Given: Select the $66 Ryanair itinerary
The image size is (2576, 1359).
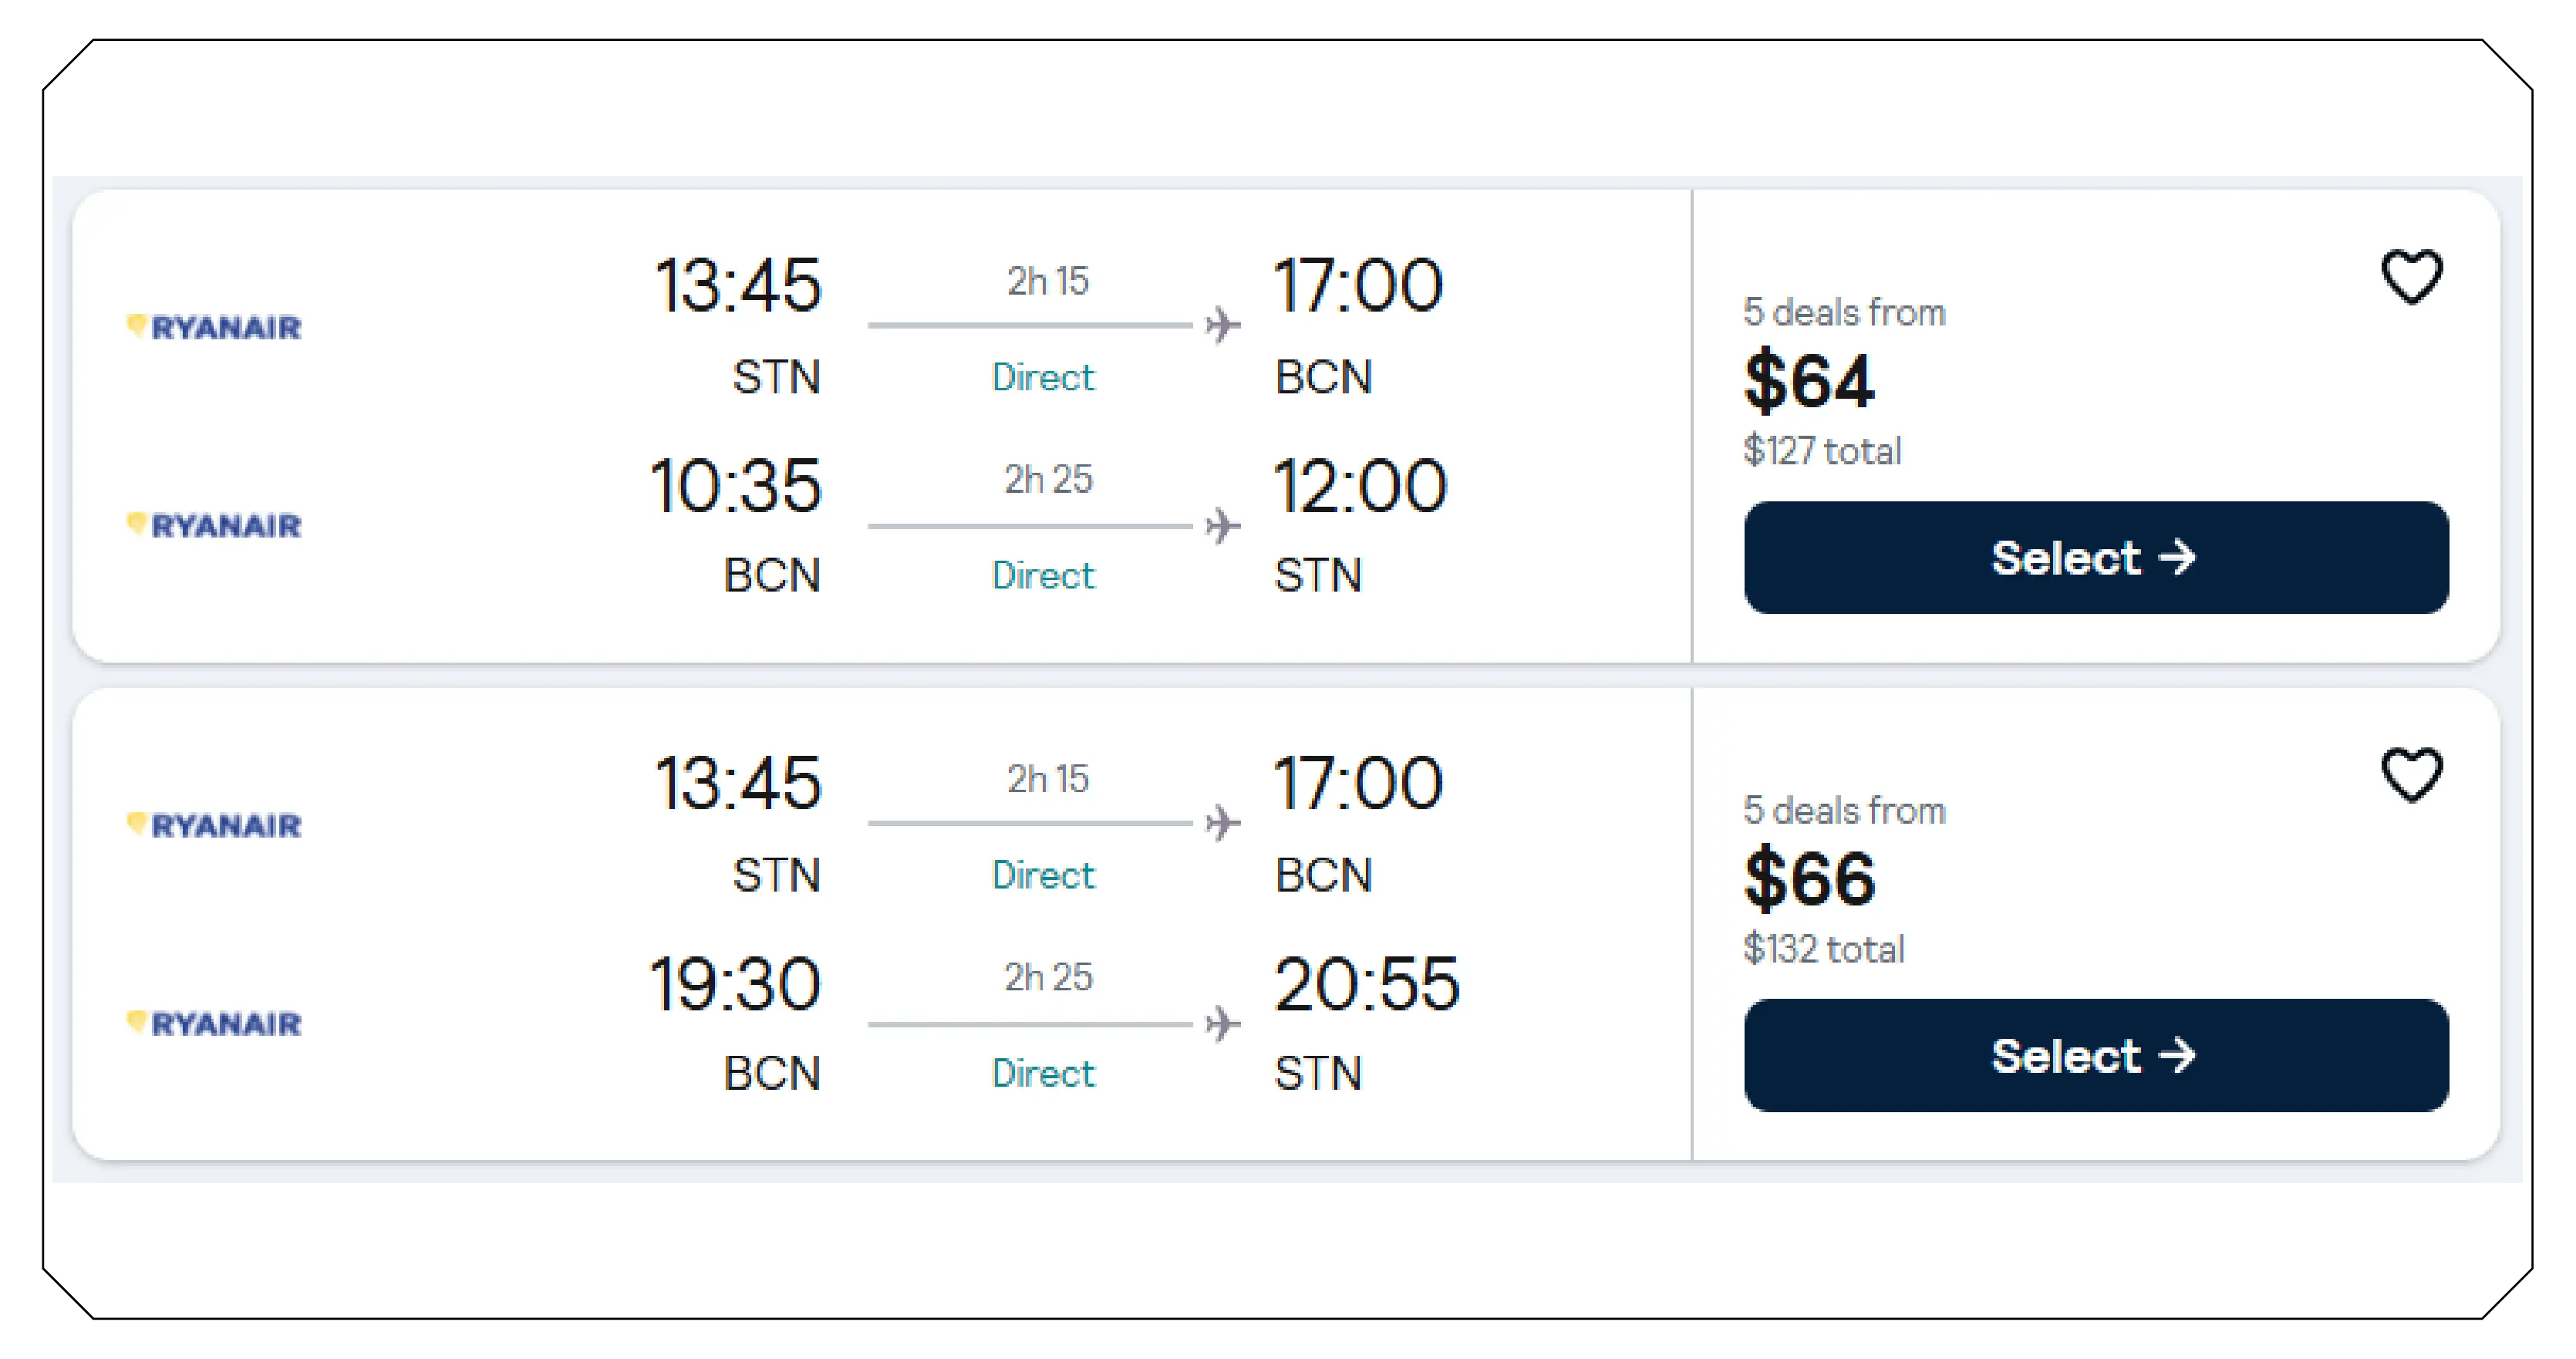Looking at the screenshot, I should 2093,1055.
